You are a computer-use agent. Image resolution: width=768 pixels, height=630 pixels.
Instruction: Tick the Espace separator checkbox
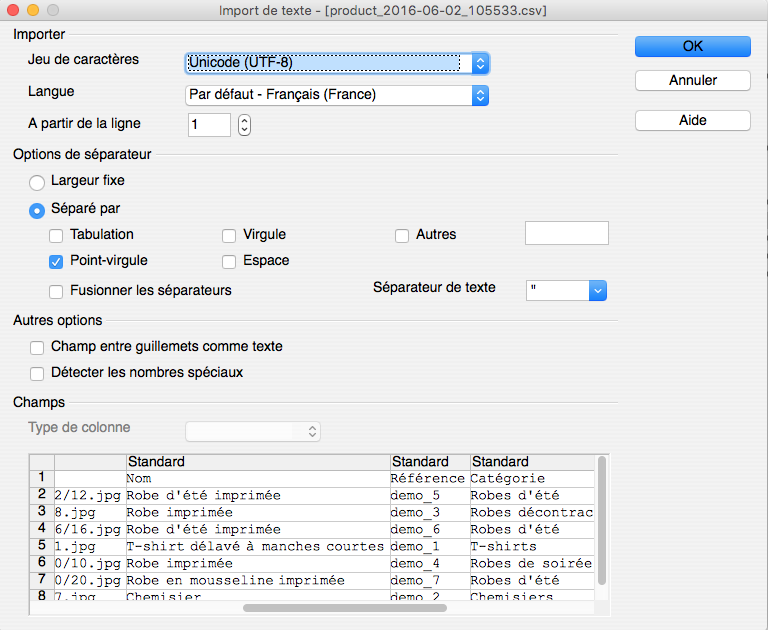click(x=229, y=262)
